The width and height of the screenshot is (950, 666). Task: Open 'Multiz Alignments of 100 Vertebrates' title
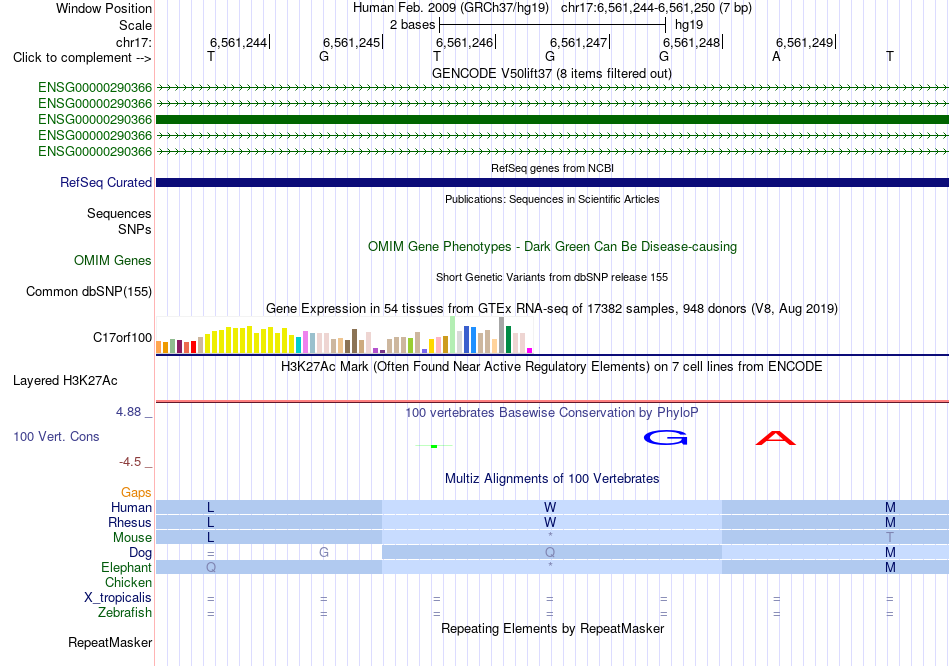click(x=552, y=479)
